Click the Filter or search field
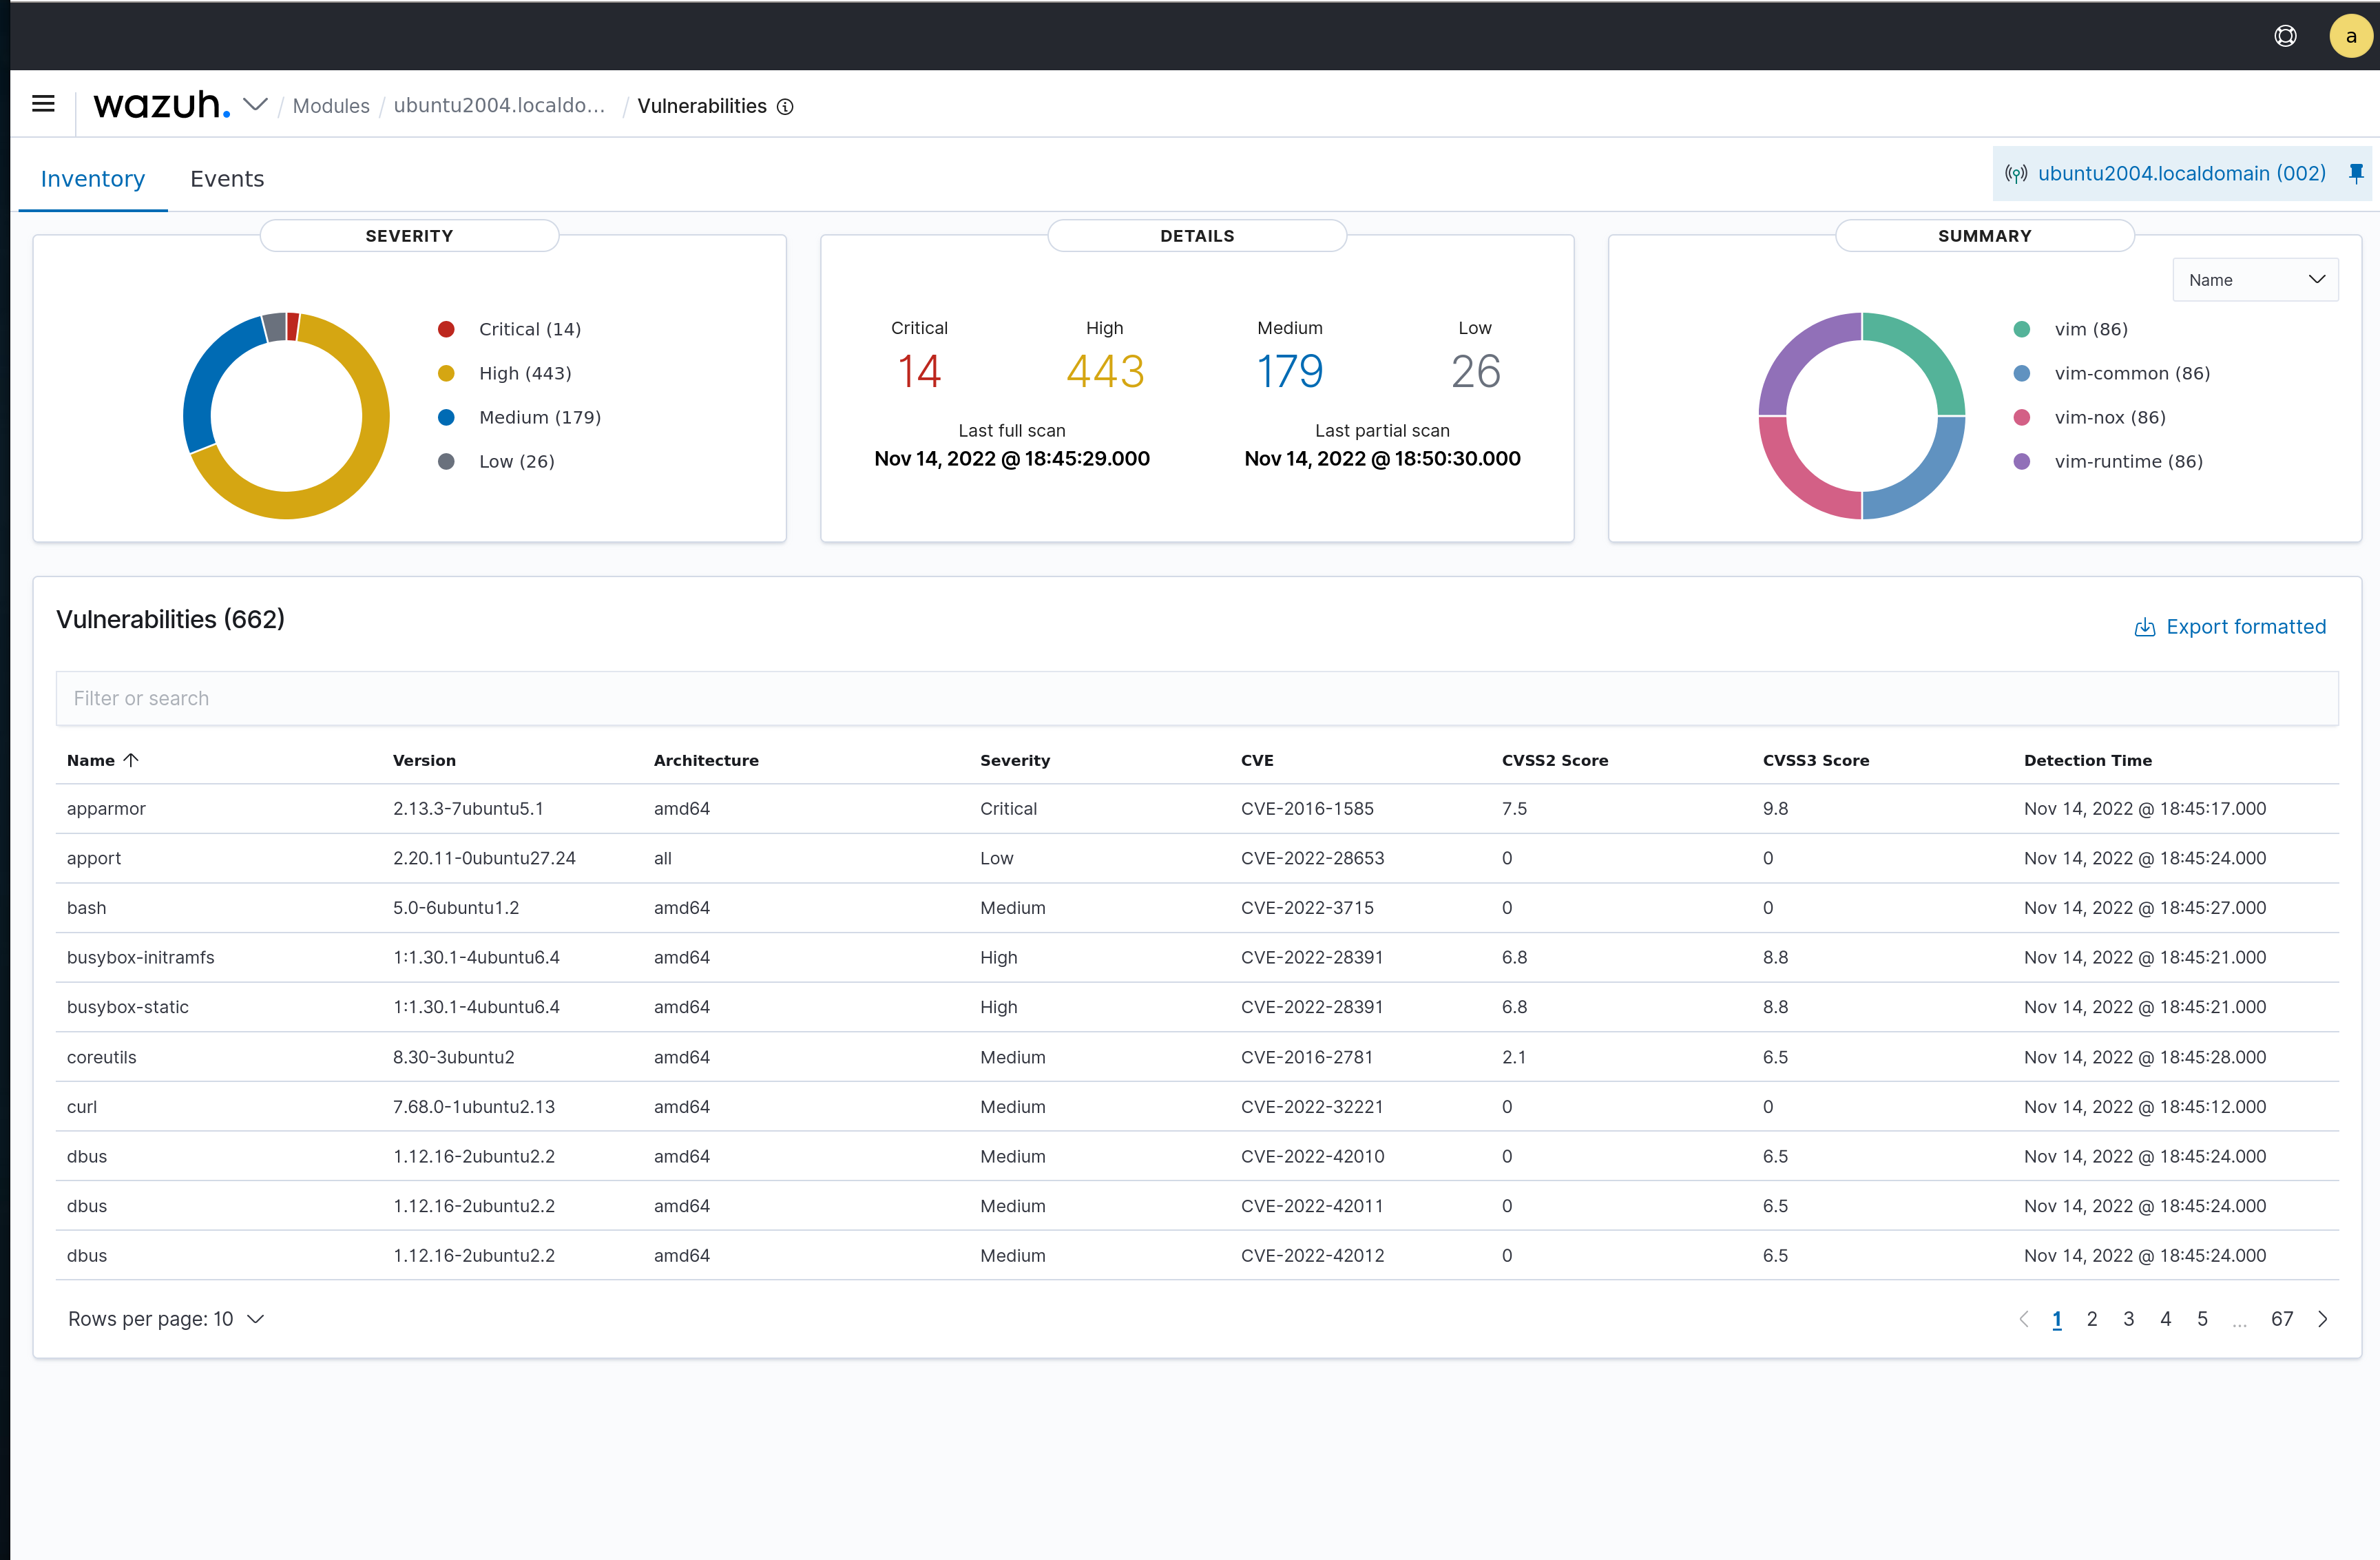Screen dimensions: 2380x1560 [x=1197, y=698]
